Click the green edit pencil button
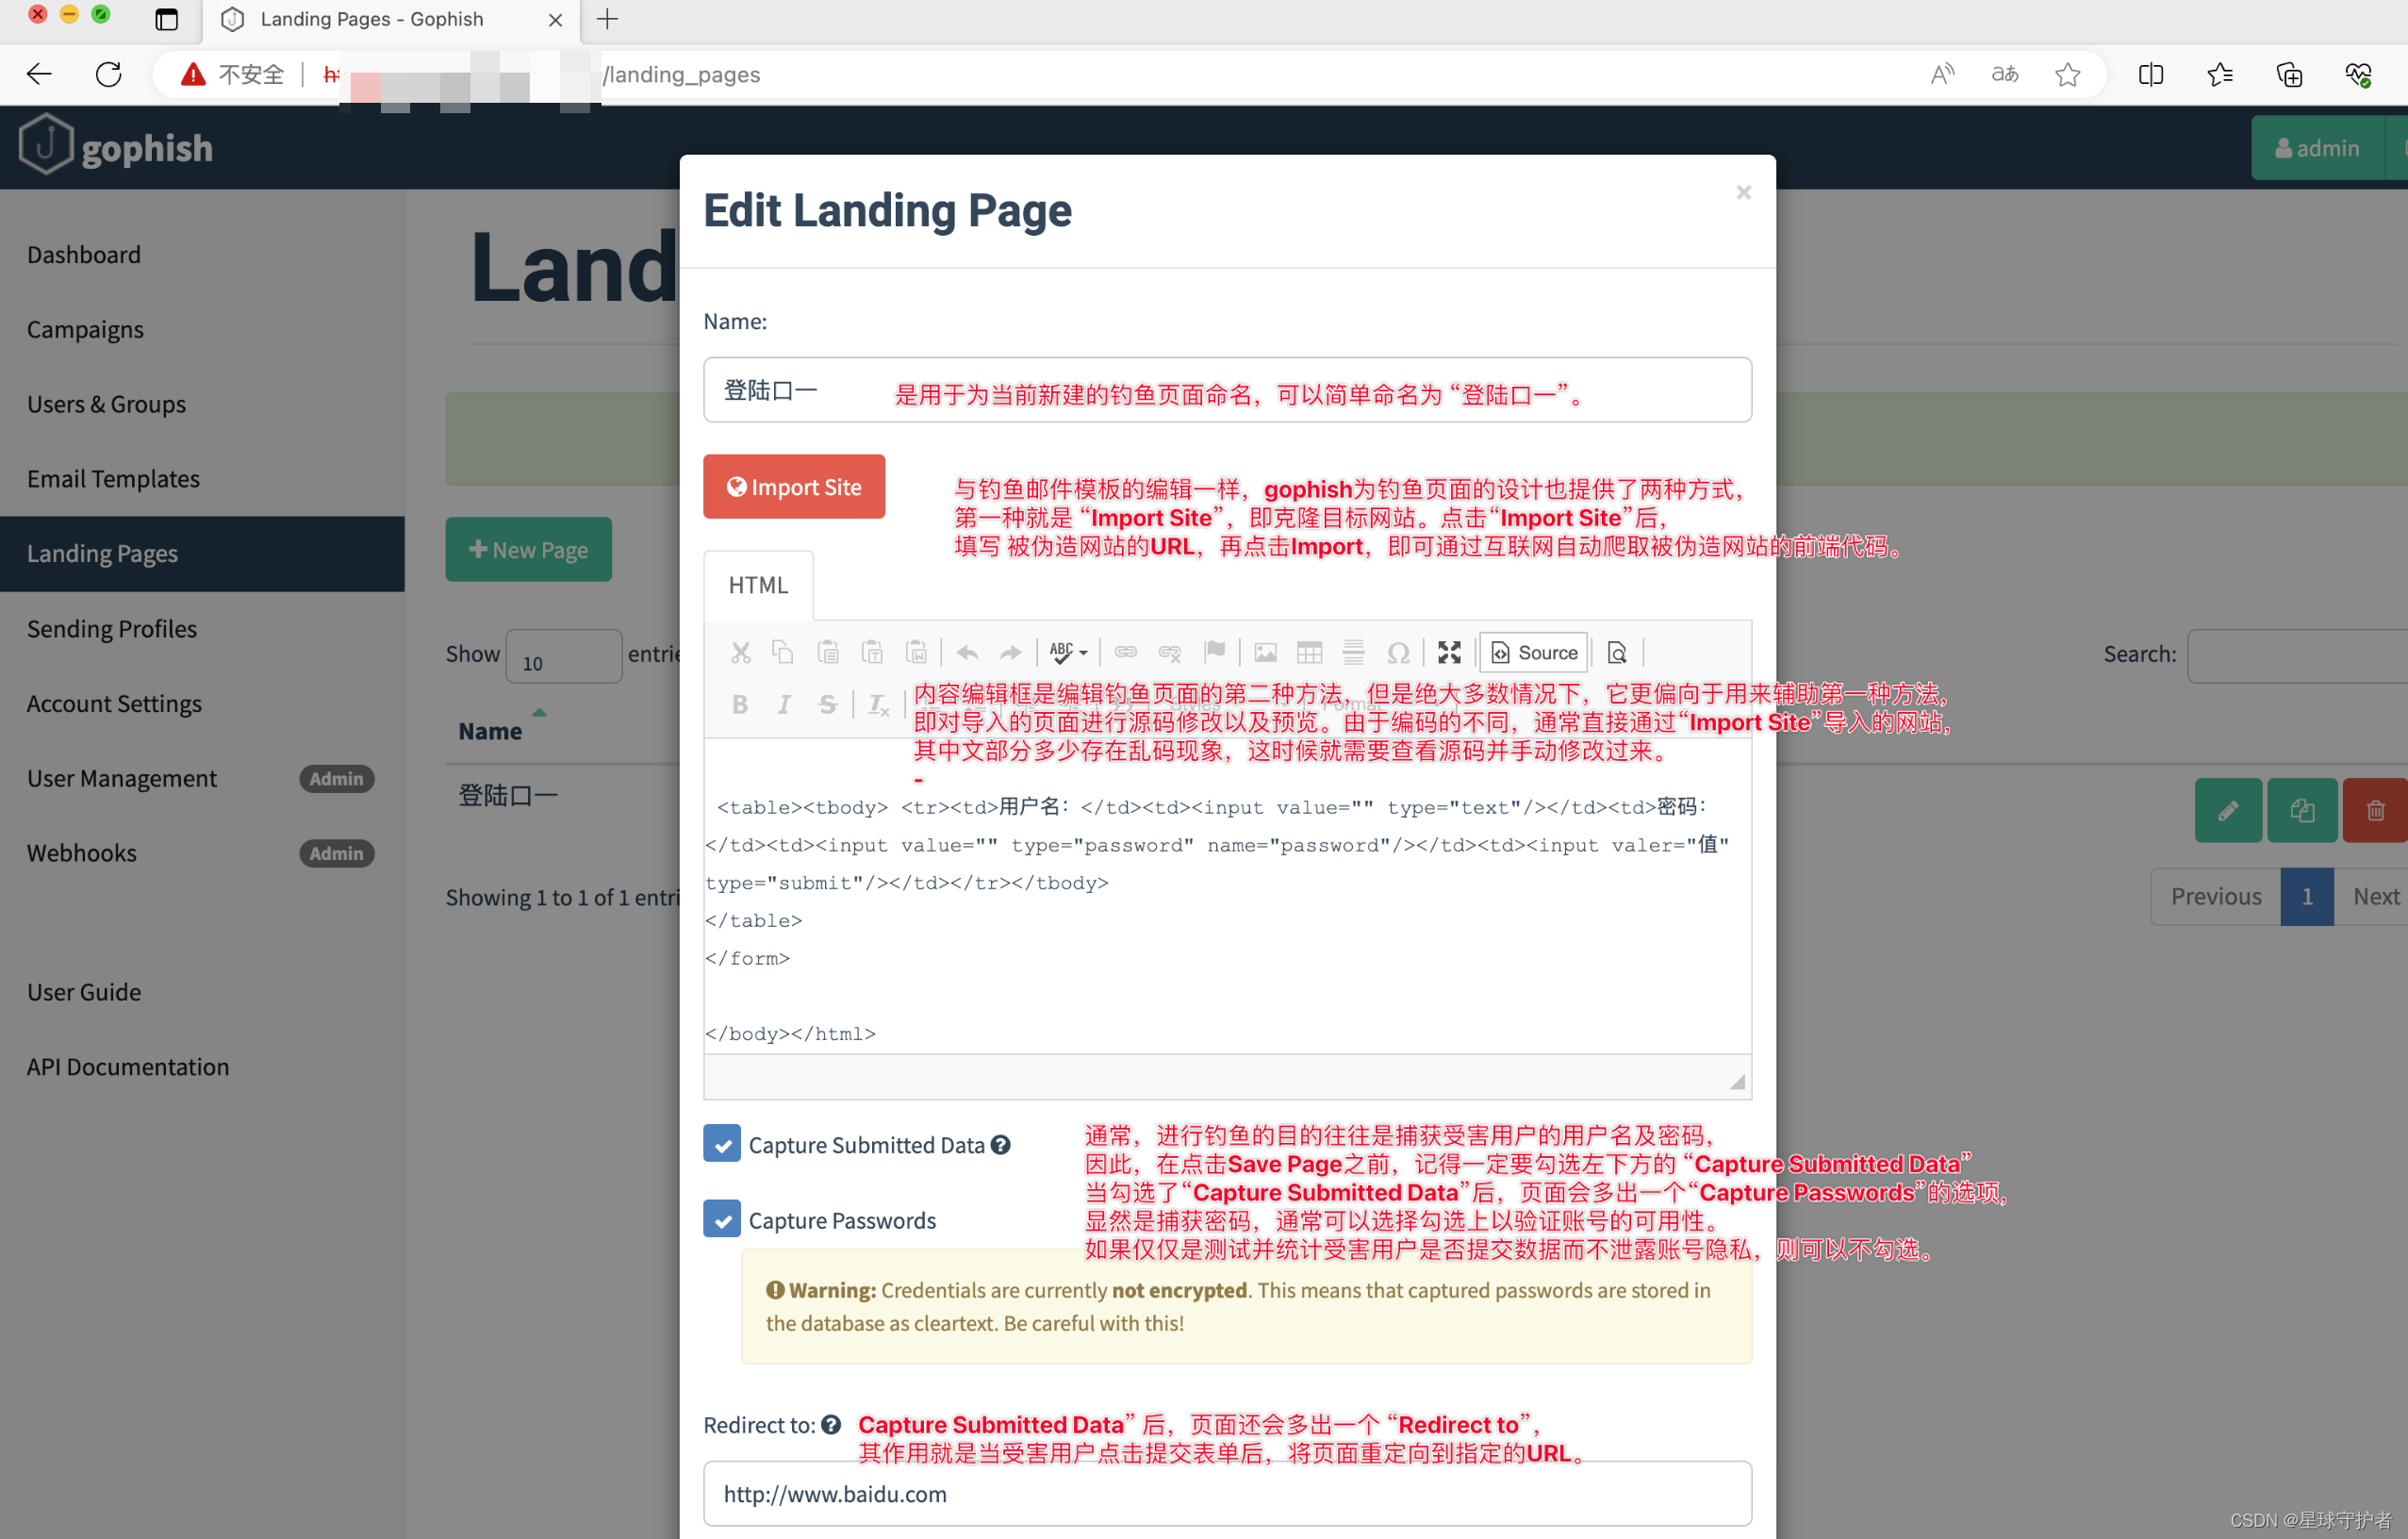Screen dimensions: 2408x1539 [x=2228, y=811]
